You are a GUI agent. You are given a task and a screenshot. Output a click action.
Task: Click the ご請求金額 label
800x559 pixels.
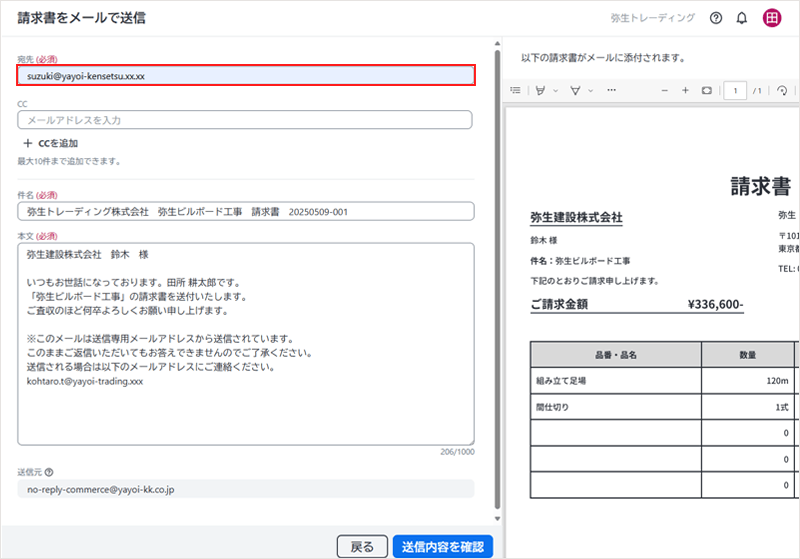pyautogui.click(x=559, y=304)
